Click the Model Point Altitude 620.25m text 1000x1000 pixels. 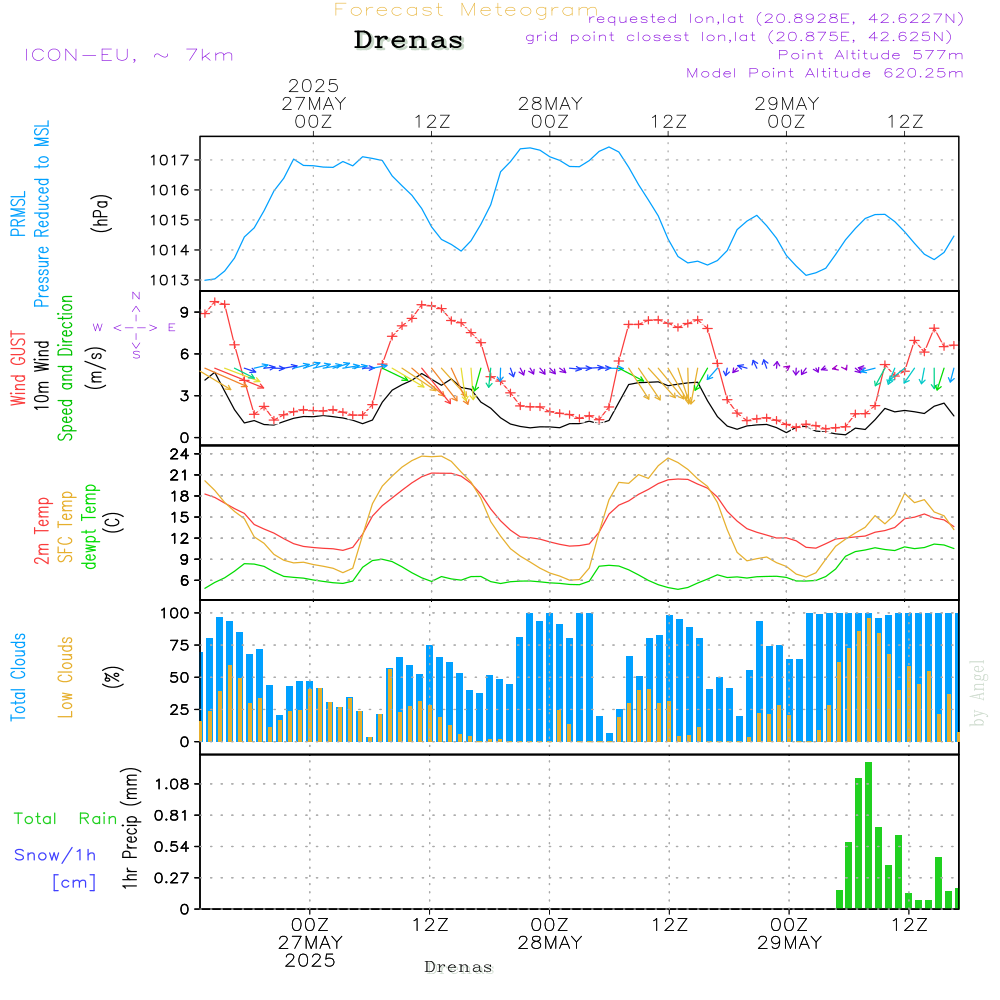tap(825, 73)
